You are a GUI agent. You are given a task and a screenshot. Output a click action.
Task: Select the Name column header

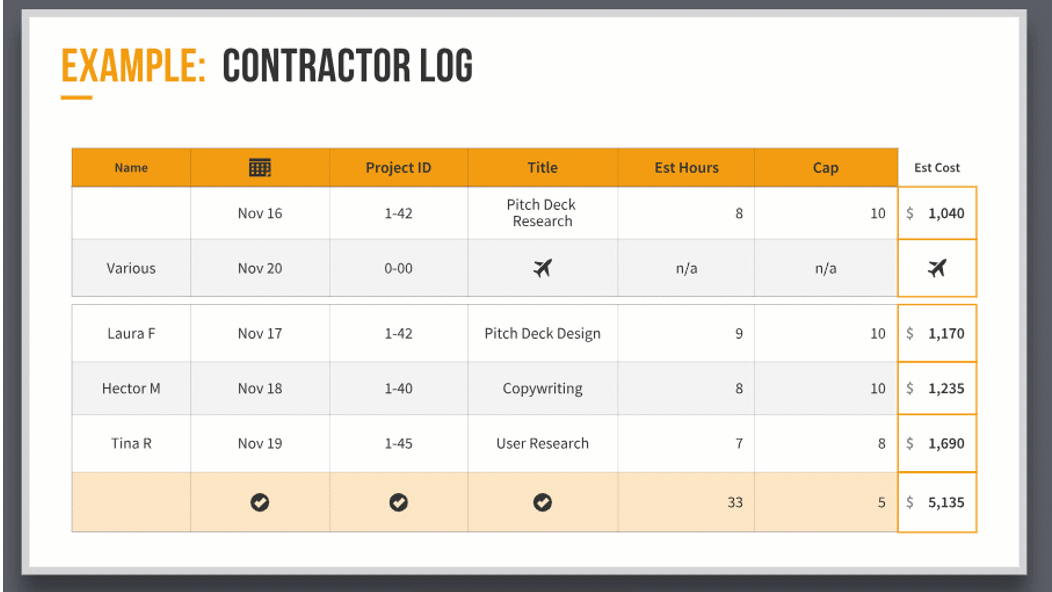(131, 168)
